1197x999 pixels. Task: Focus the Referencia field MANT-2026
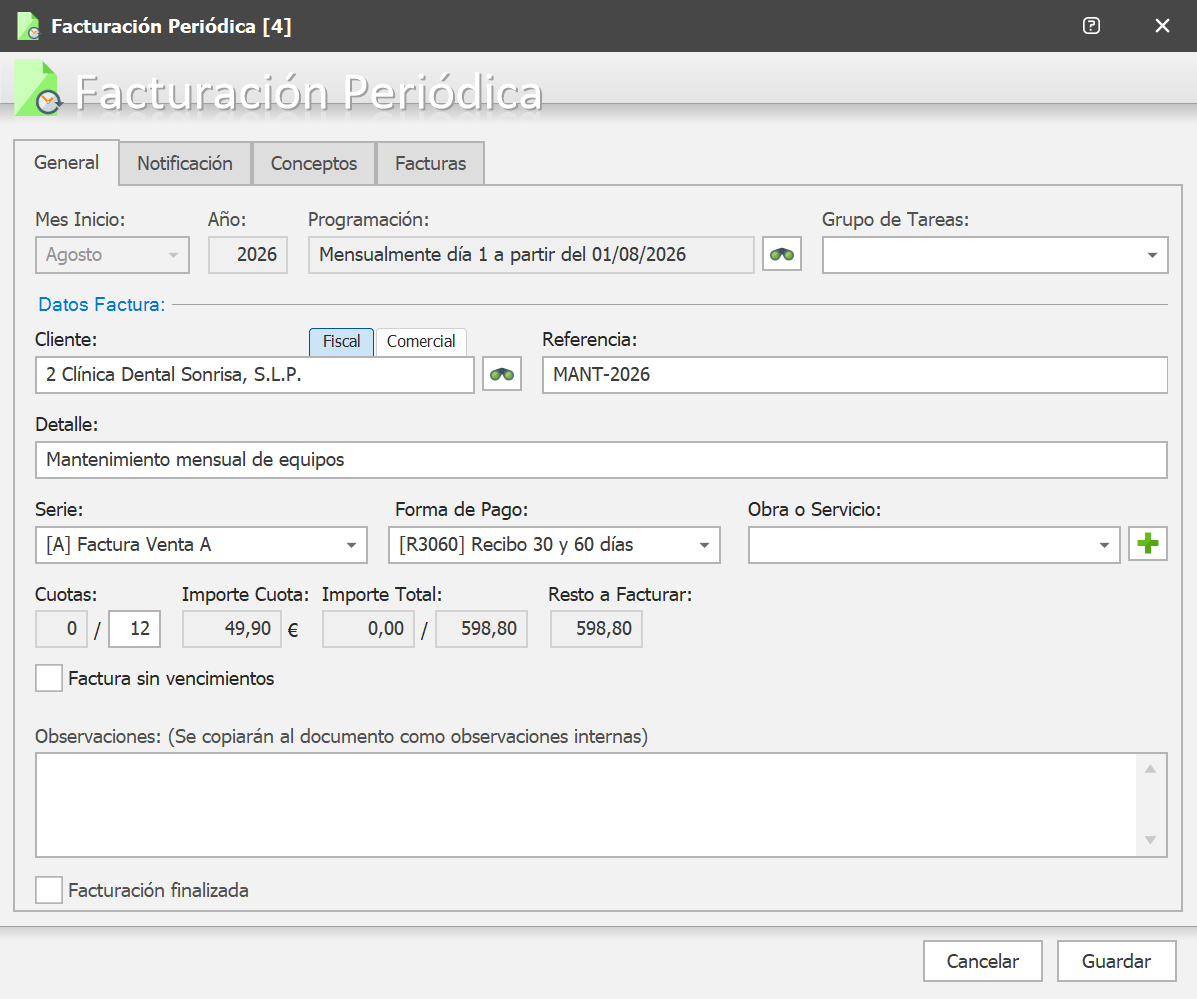[x=855, y=375]
